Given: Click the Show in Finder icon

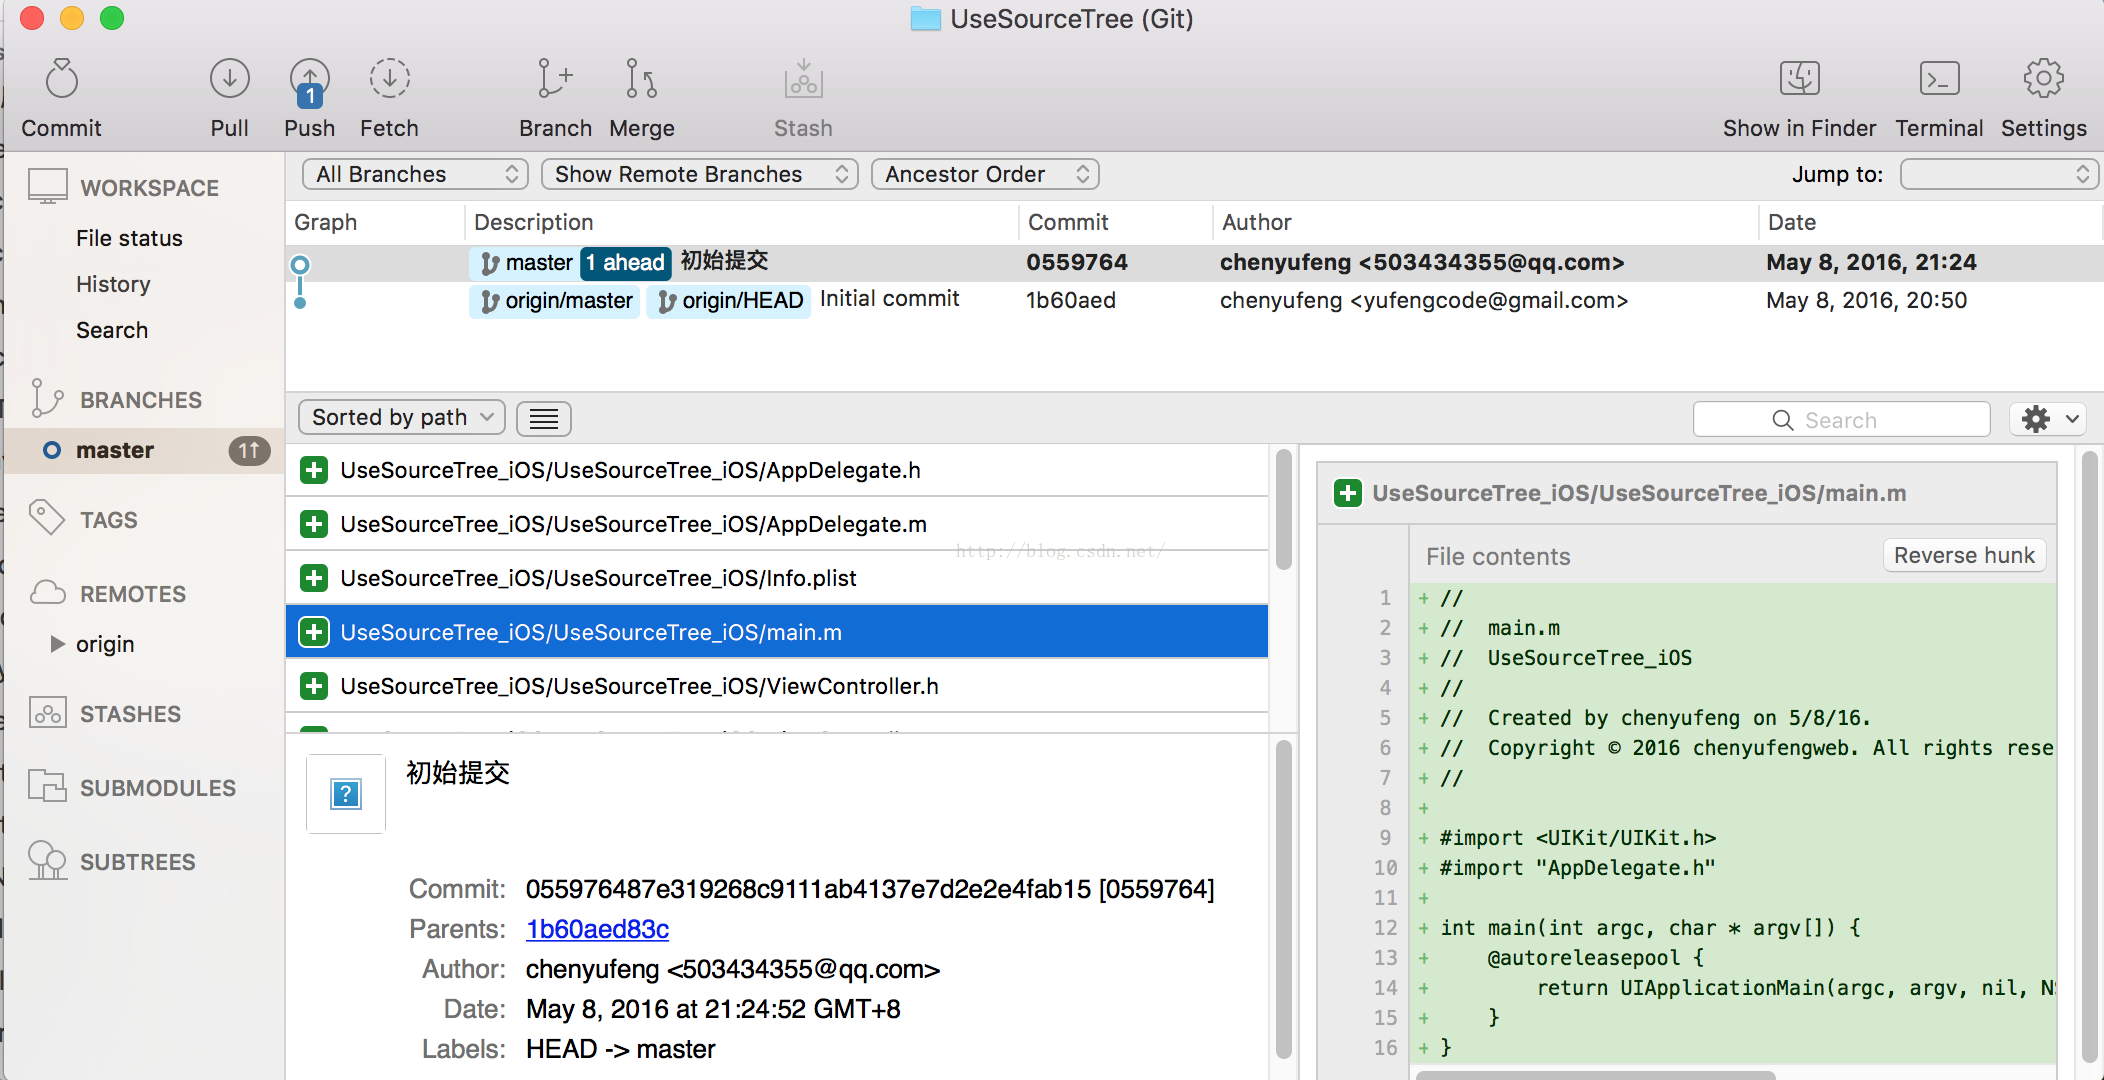Looking at the screenshot, I should [x=1799, y=79].
